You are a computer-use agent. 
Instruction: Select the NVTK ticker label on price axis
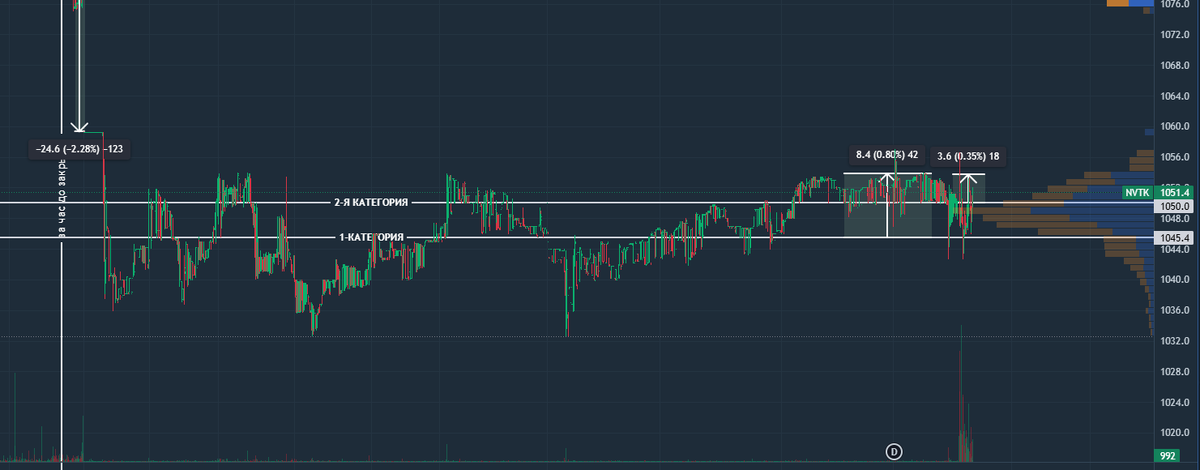point(1137,192)
